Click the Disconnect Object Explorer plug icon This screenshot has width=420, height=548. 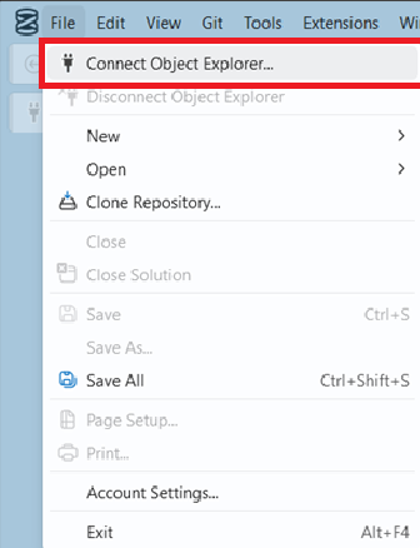pos(68,97)
